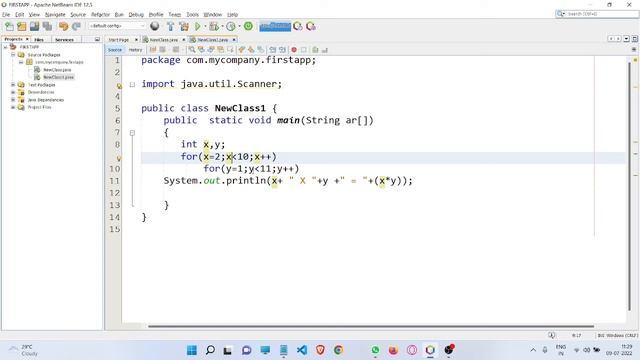Click the Clean and Build icon
640x360 pixels.
[184, 27]
